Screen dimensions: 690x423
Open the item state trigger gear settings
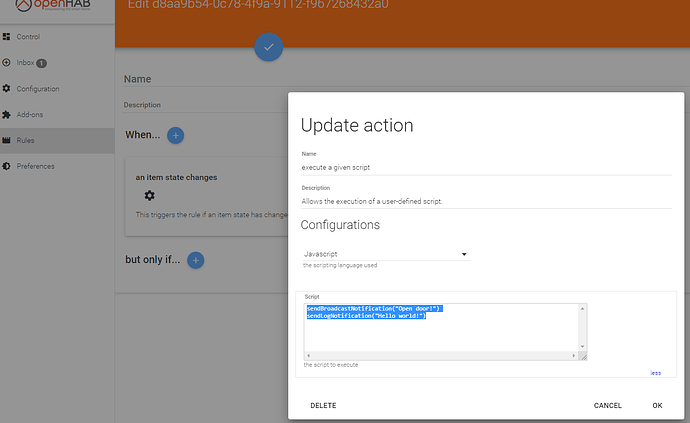[x=149, y=195]
